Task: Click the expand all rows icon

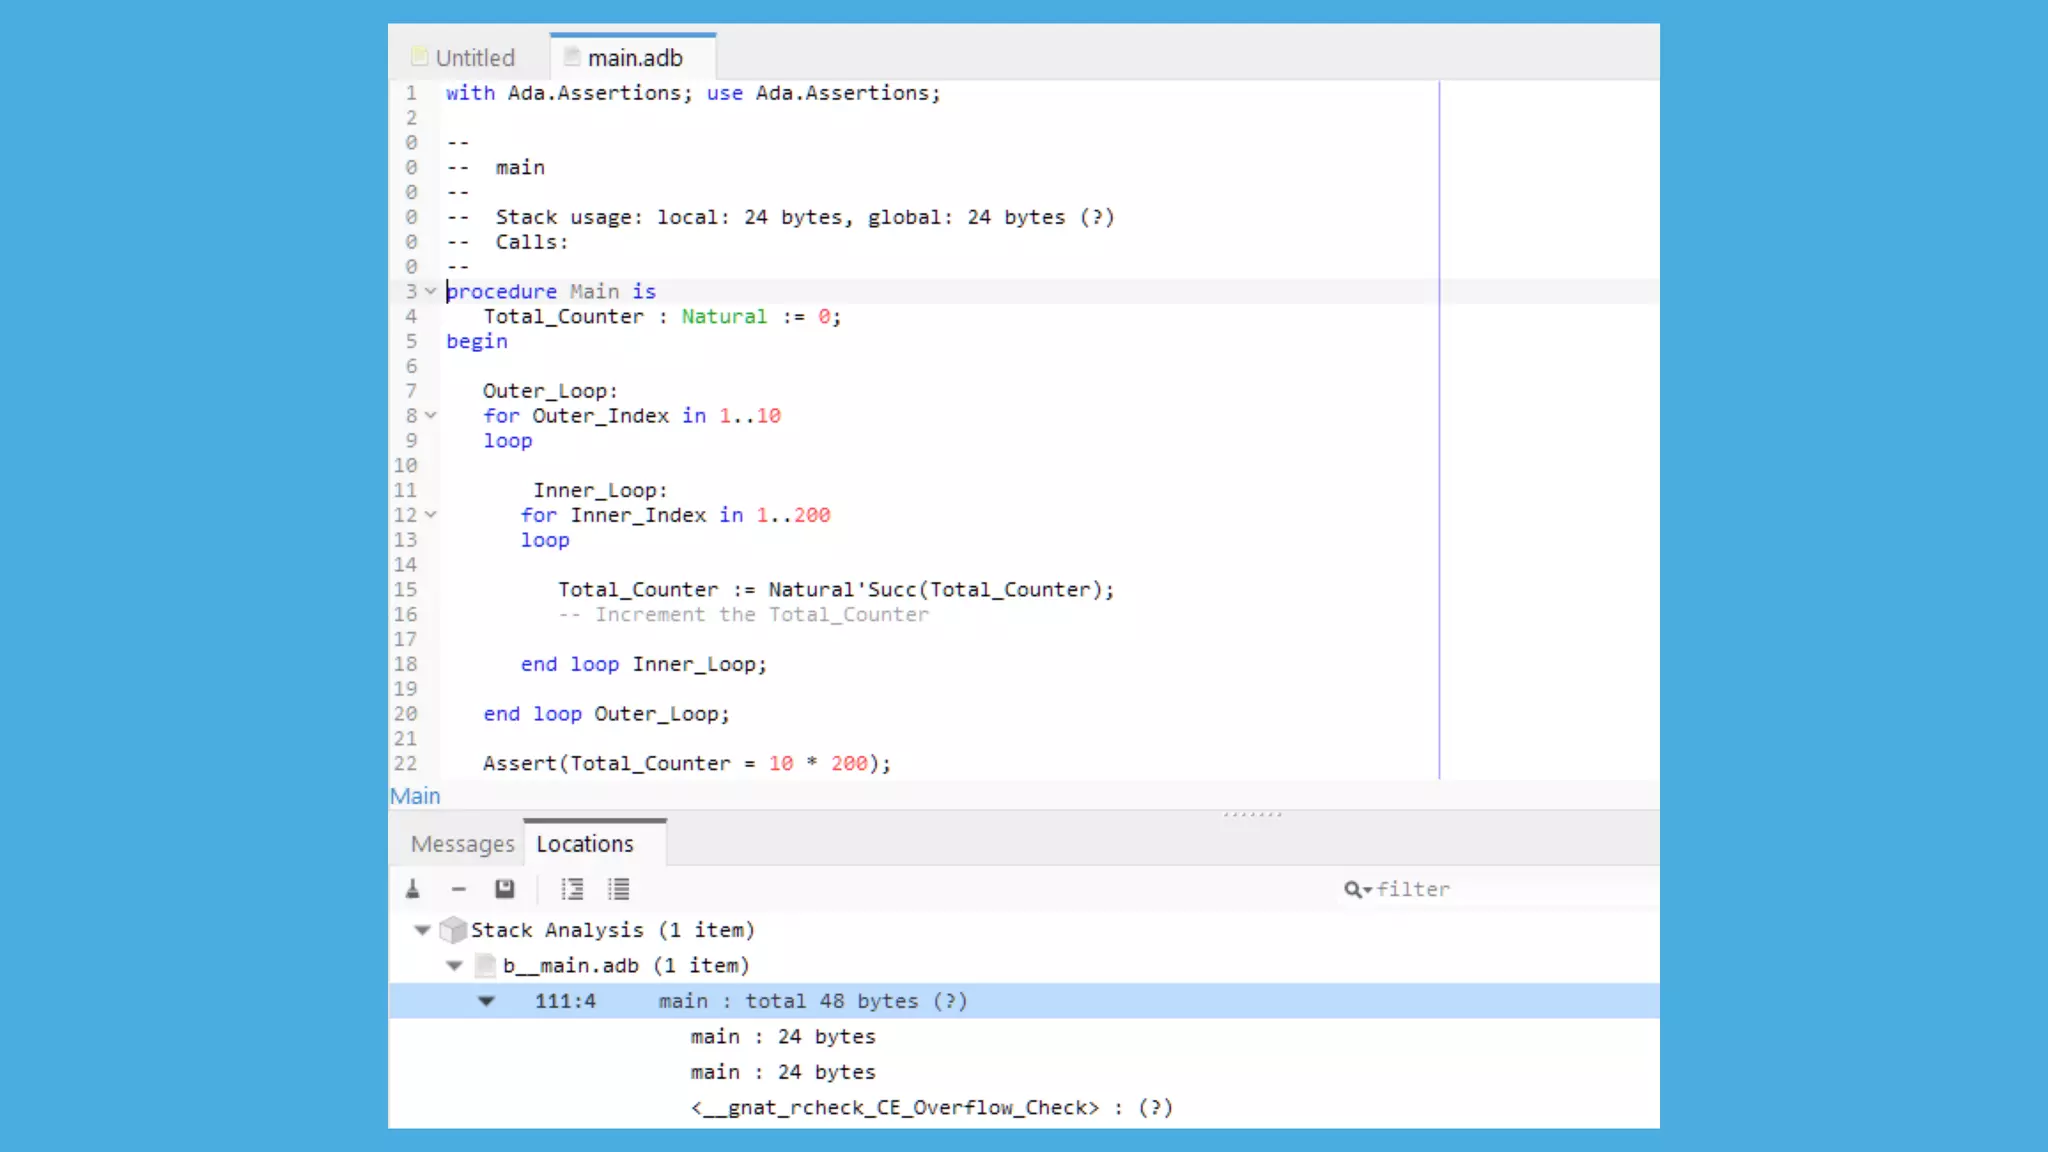Action: pyautogui.click(x=572, y=889)
